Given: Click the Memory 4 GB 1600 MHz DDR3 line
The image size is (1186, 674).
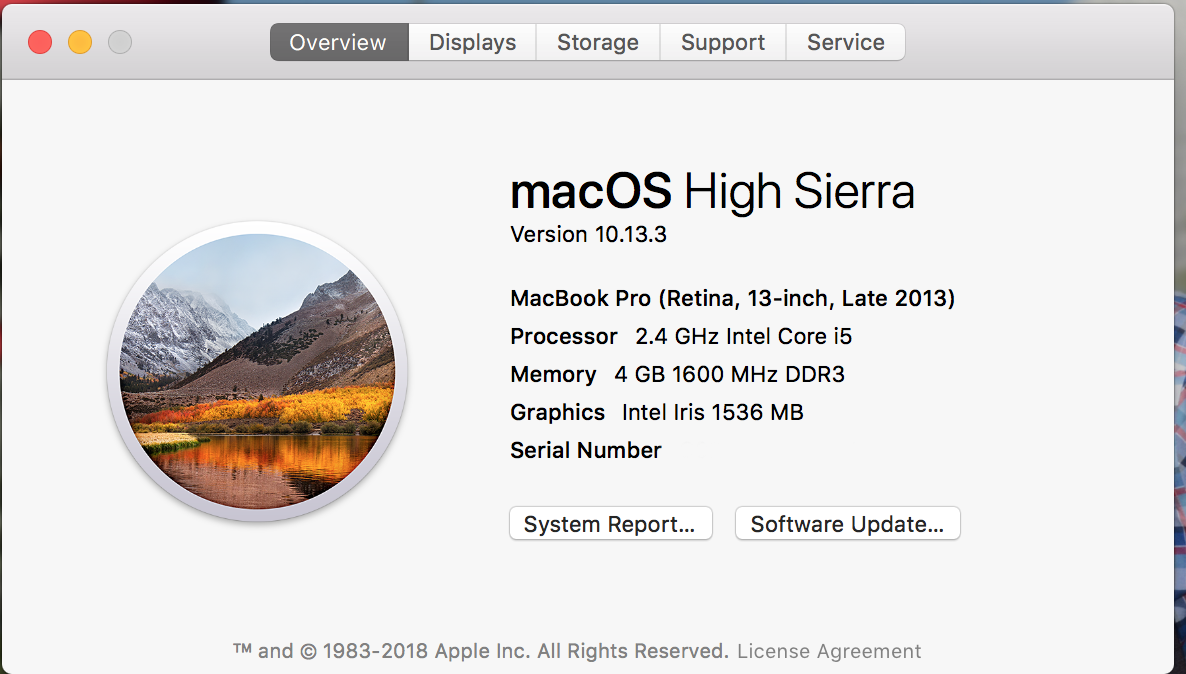Looking at the screenshot, I should pyautogui.click(x=677, y=374).
